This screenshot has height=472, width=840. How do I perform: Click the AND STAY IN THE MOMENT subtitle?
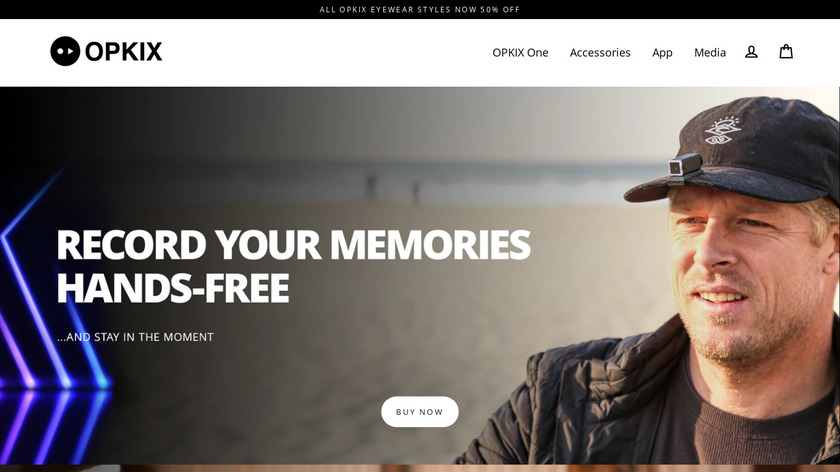pos(135,337)
